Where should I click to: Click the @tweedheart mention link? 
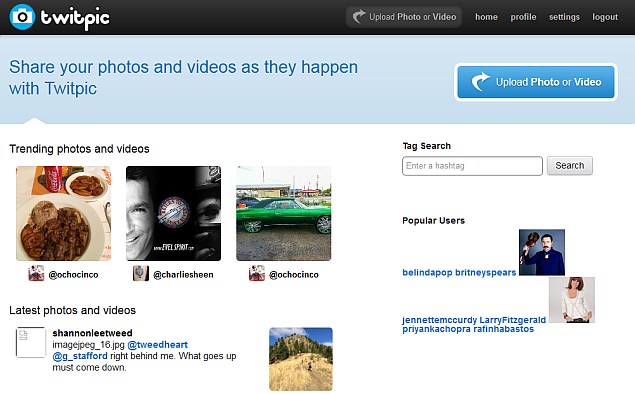point(158,345)
